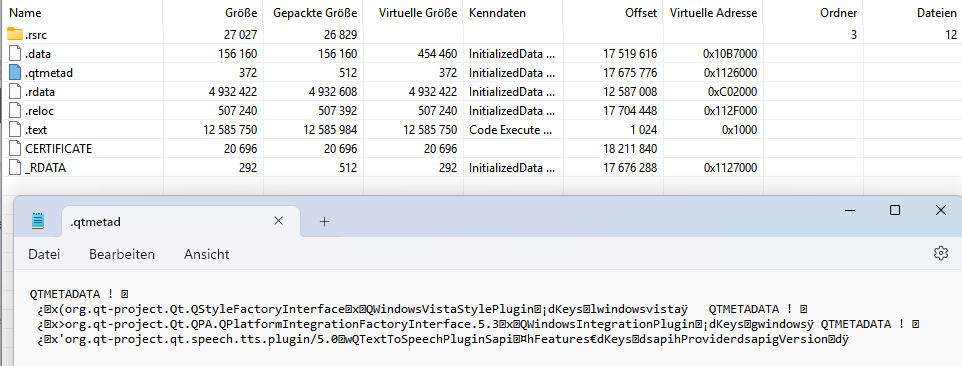Select the .text file icon

[15, 130]
